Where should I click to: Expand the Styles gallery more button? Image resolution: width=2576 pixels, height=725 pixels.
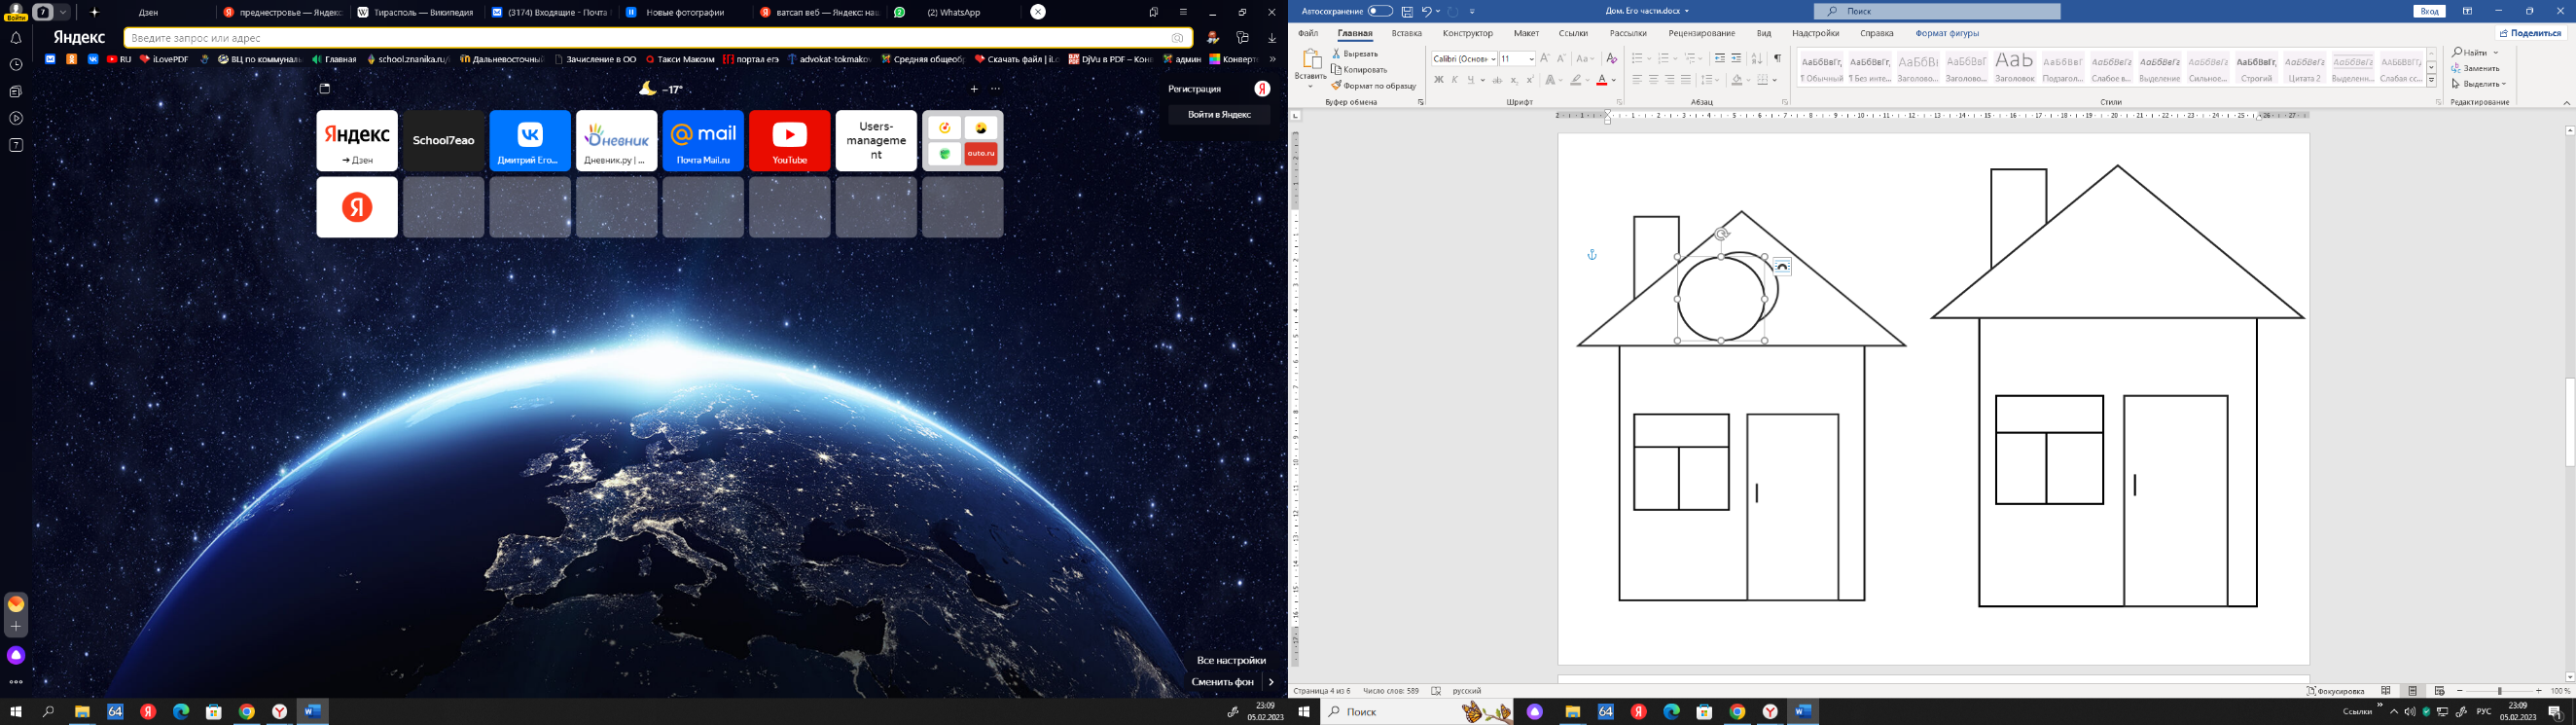tap(2431, 81)
